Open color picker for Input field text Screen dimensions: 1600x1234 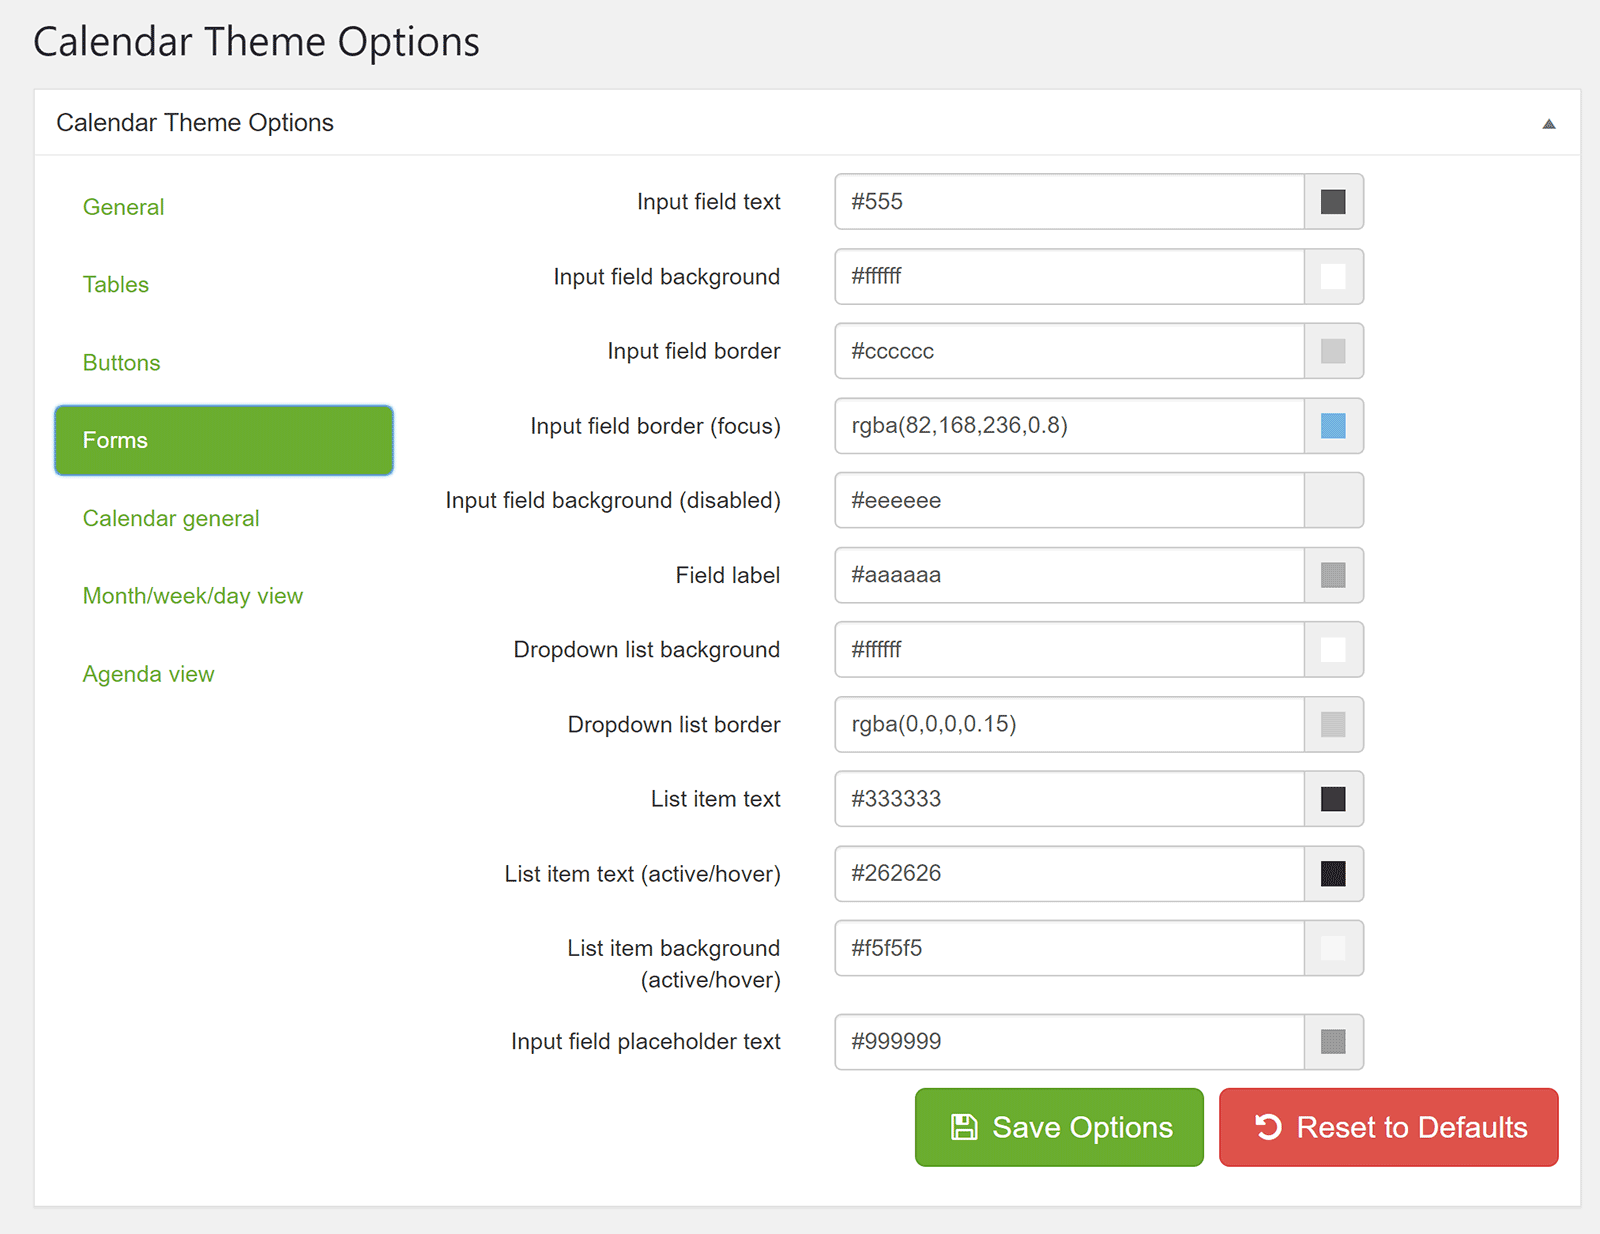[x=1333, y=201]
